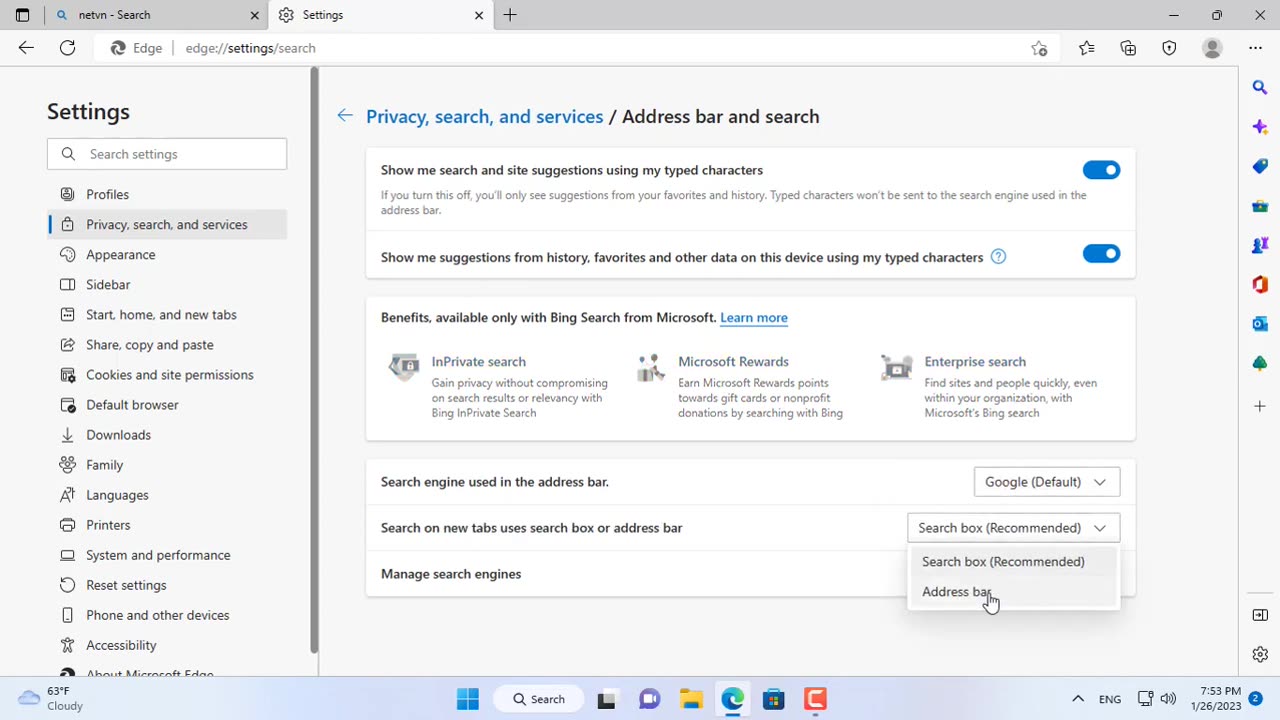Open the Microsoft 365 icon in sidebar
The image size is (1280, 720).
pyautogui.click(x=1260, y=285)
